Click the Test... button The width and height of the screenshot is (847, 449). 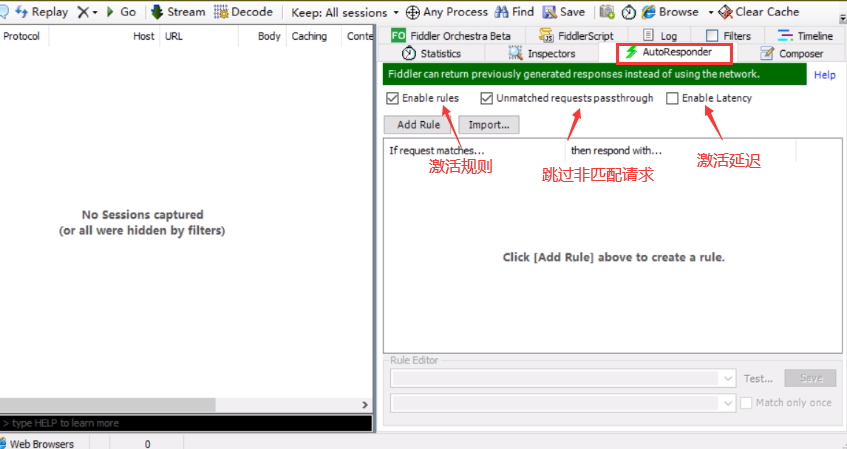pos(758,379)
